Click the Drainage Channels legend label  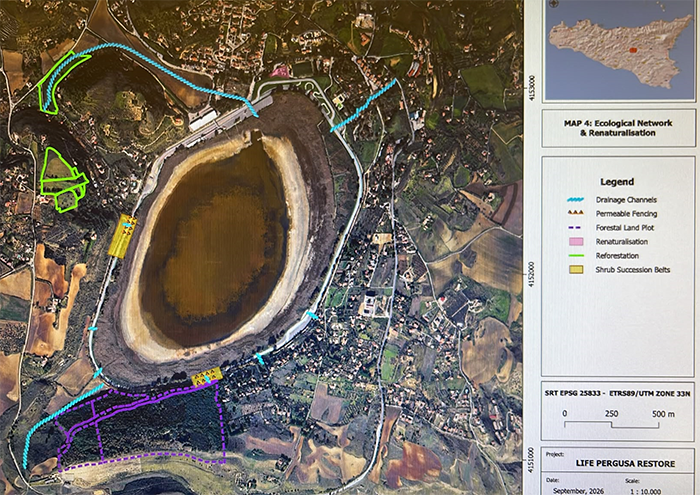pos(626,200)
